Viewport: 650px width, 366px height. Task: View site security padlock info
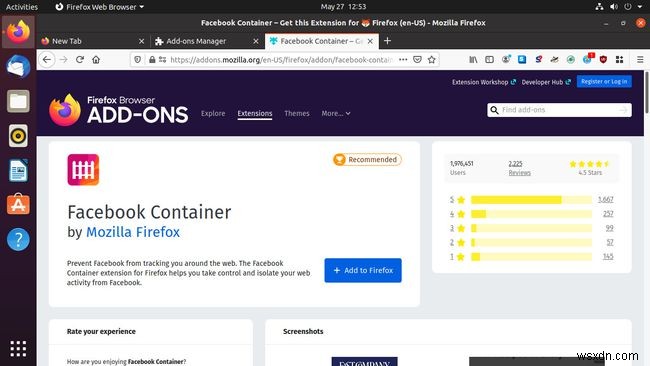[x=152, y=60]
